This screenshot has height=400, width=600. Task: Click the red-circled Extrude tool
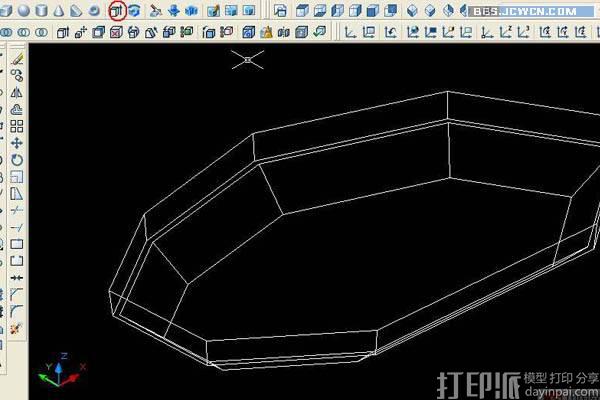click(x=116, y=11)
